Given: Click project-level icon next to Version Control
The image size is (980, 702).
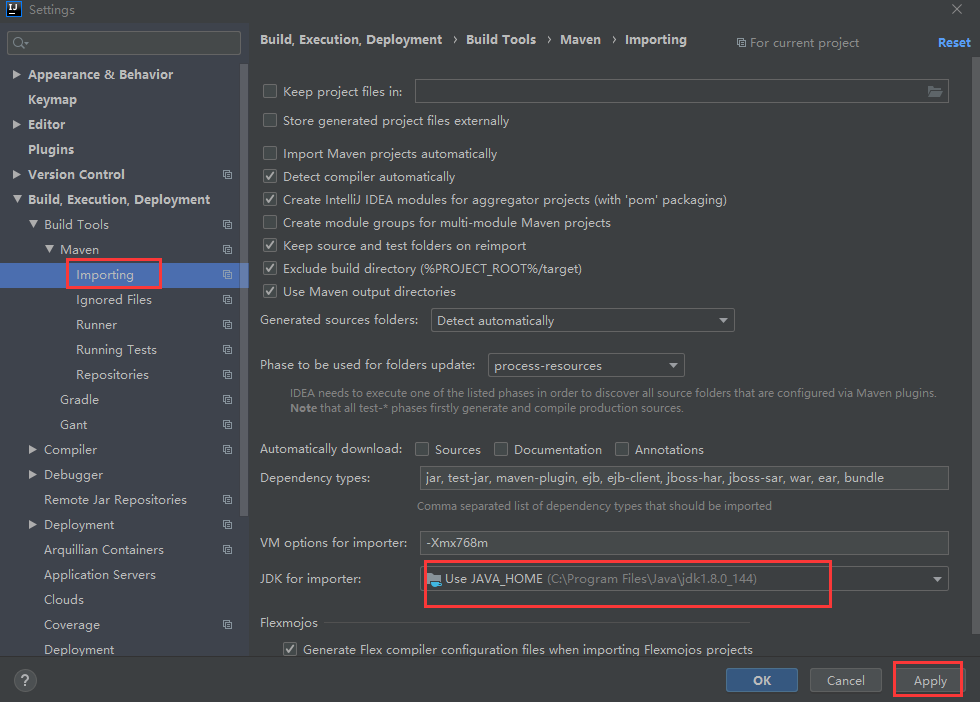Looking at the screenshot, I should [x=228, y=174].
